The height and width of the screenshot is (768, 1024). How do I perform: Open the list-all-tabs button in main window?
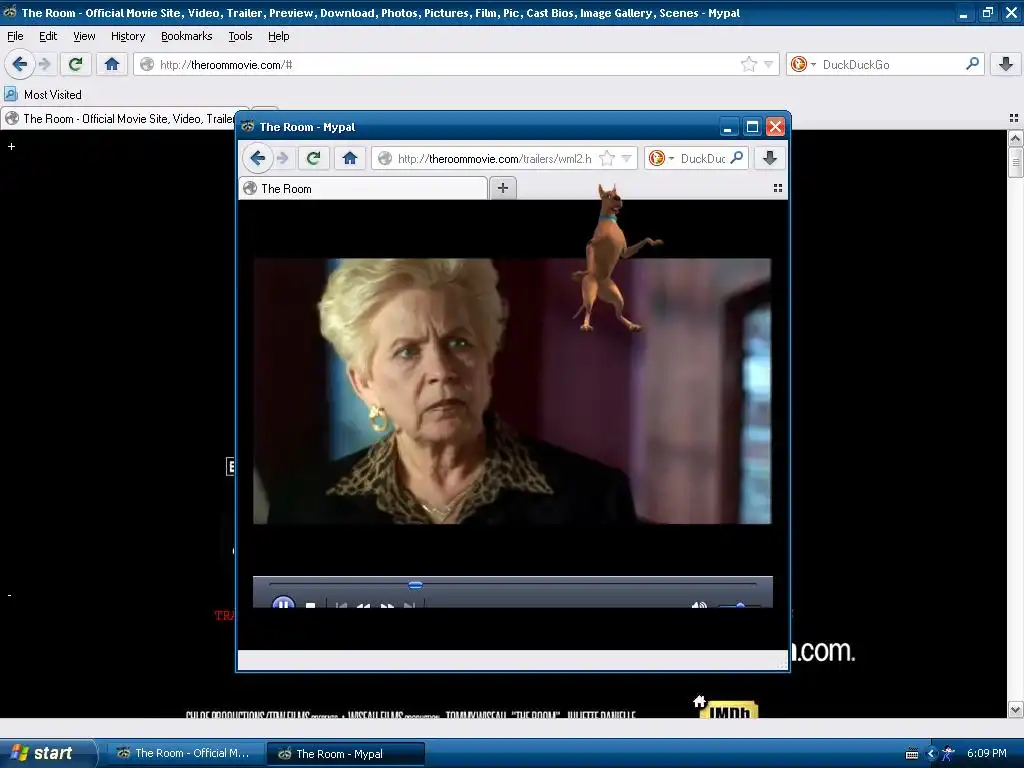tap(1014, 118)
